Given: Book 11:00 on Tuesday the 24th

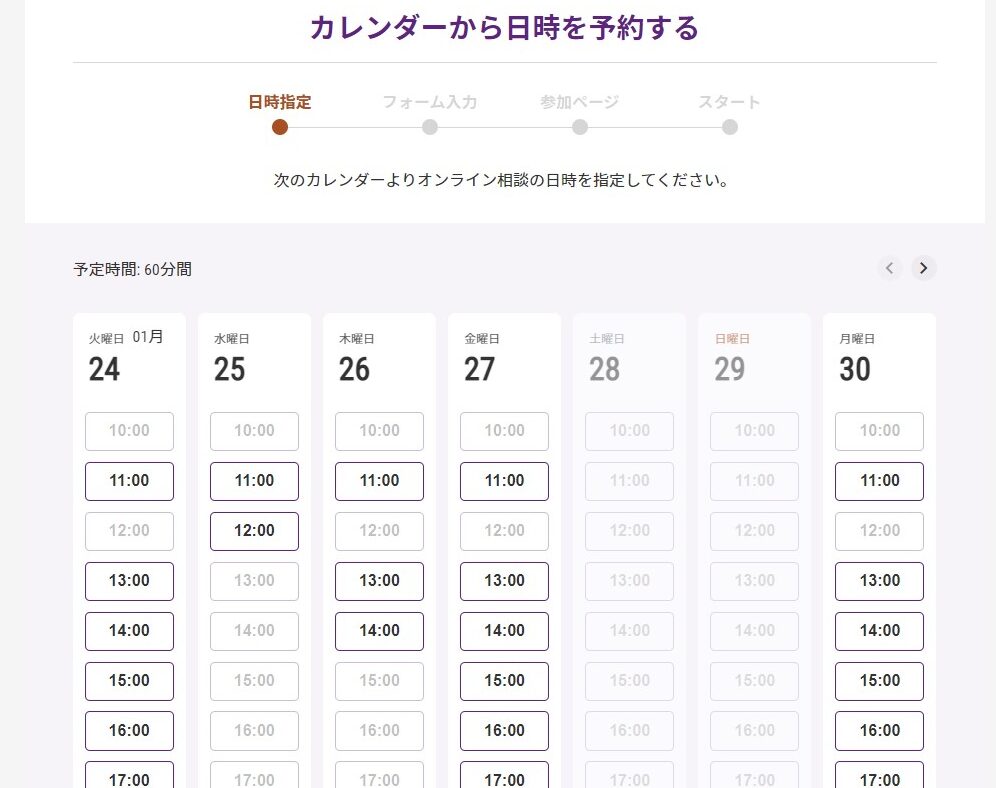Looking at the screenshot, I should [x=129, y=481].
